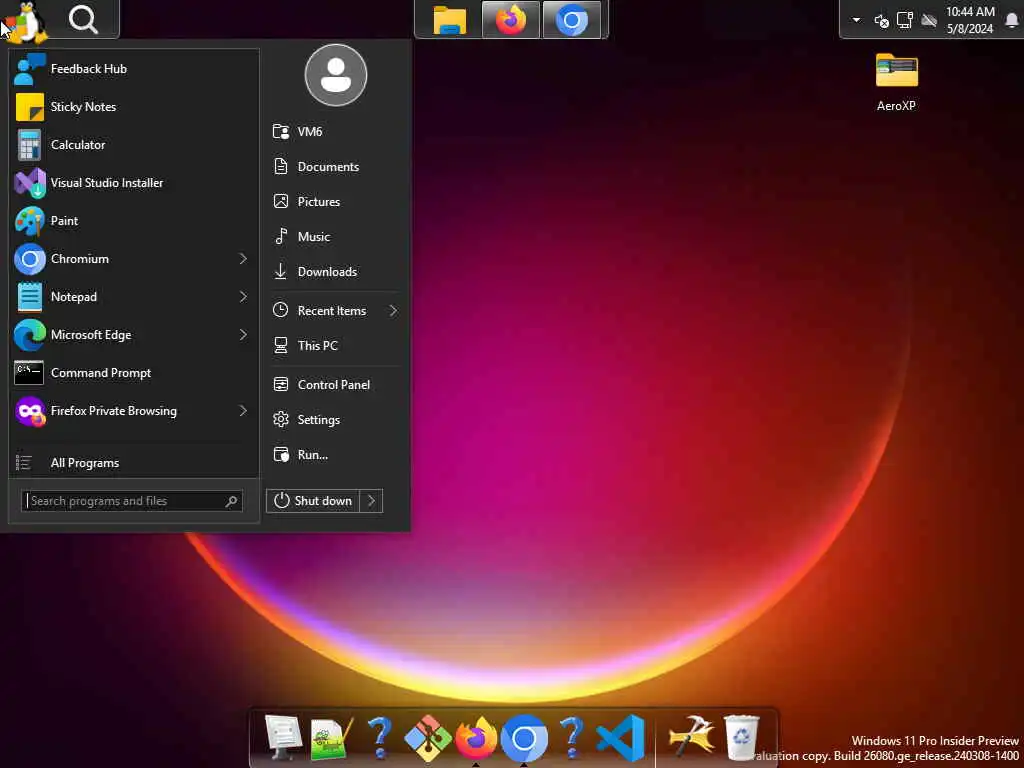This screenshot has height=768, width=1024.
Task: Open the Git icon in dock
Action: (x=428, y=739)
